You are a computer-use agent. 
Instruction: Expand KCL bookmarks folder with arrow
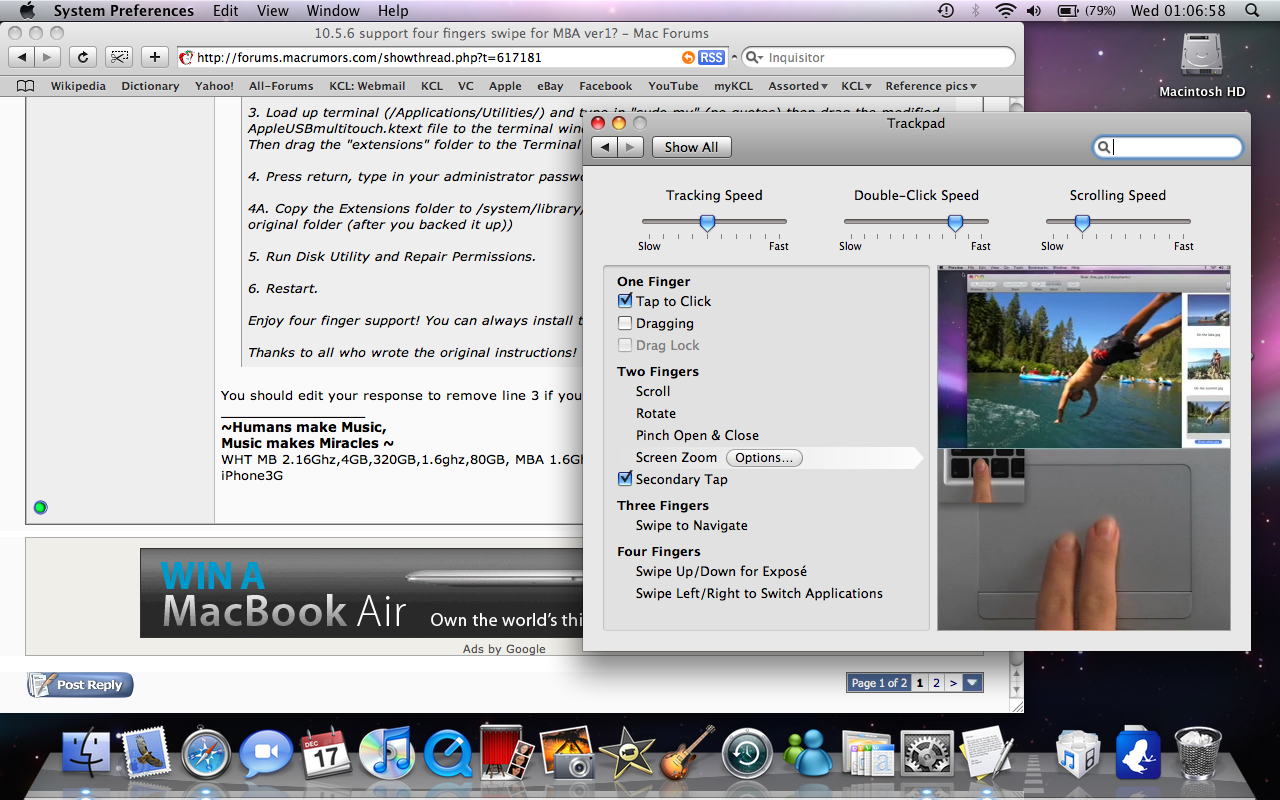tap(856, 86)
